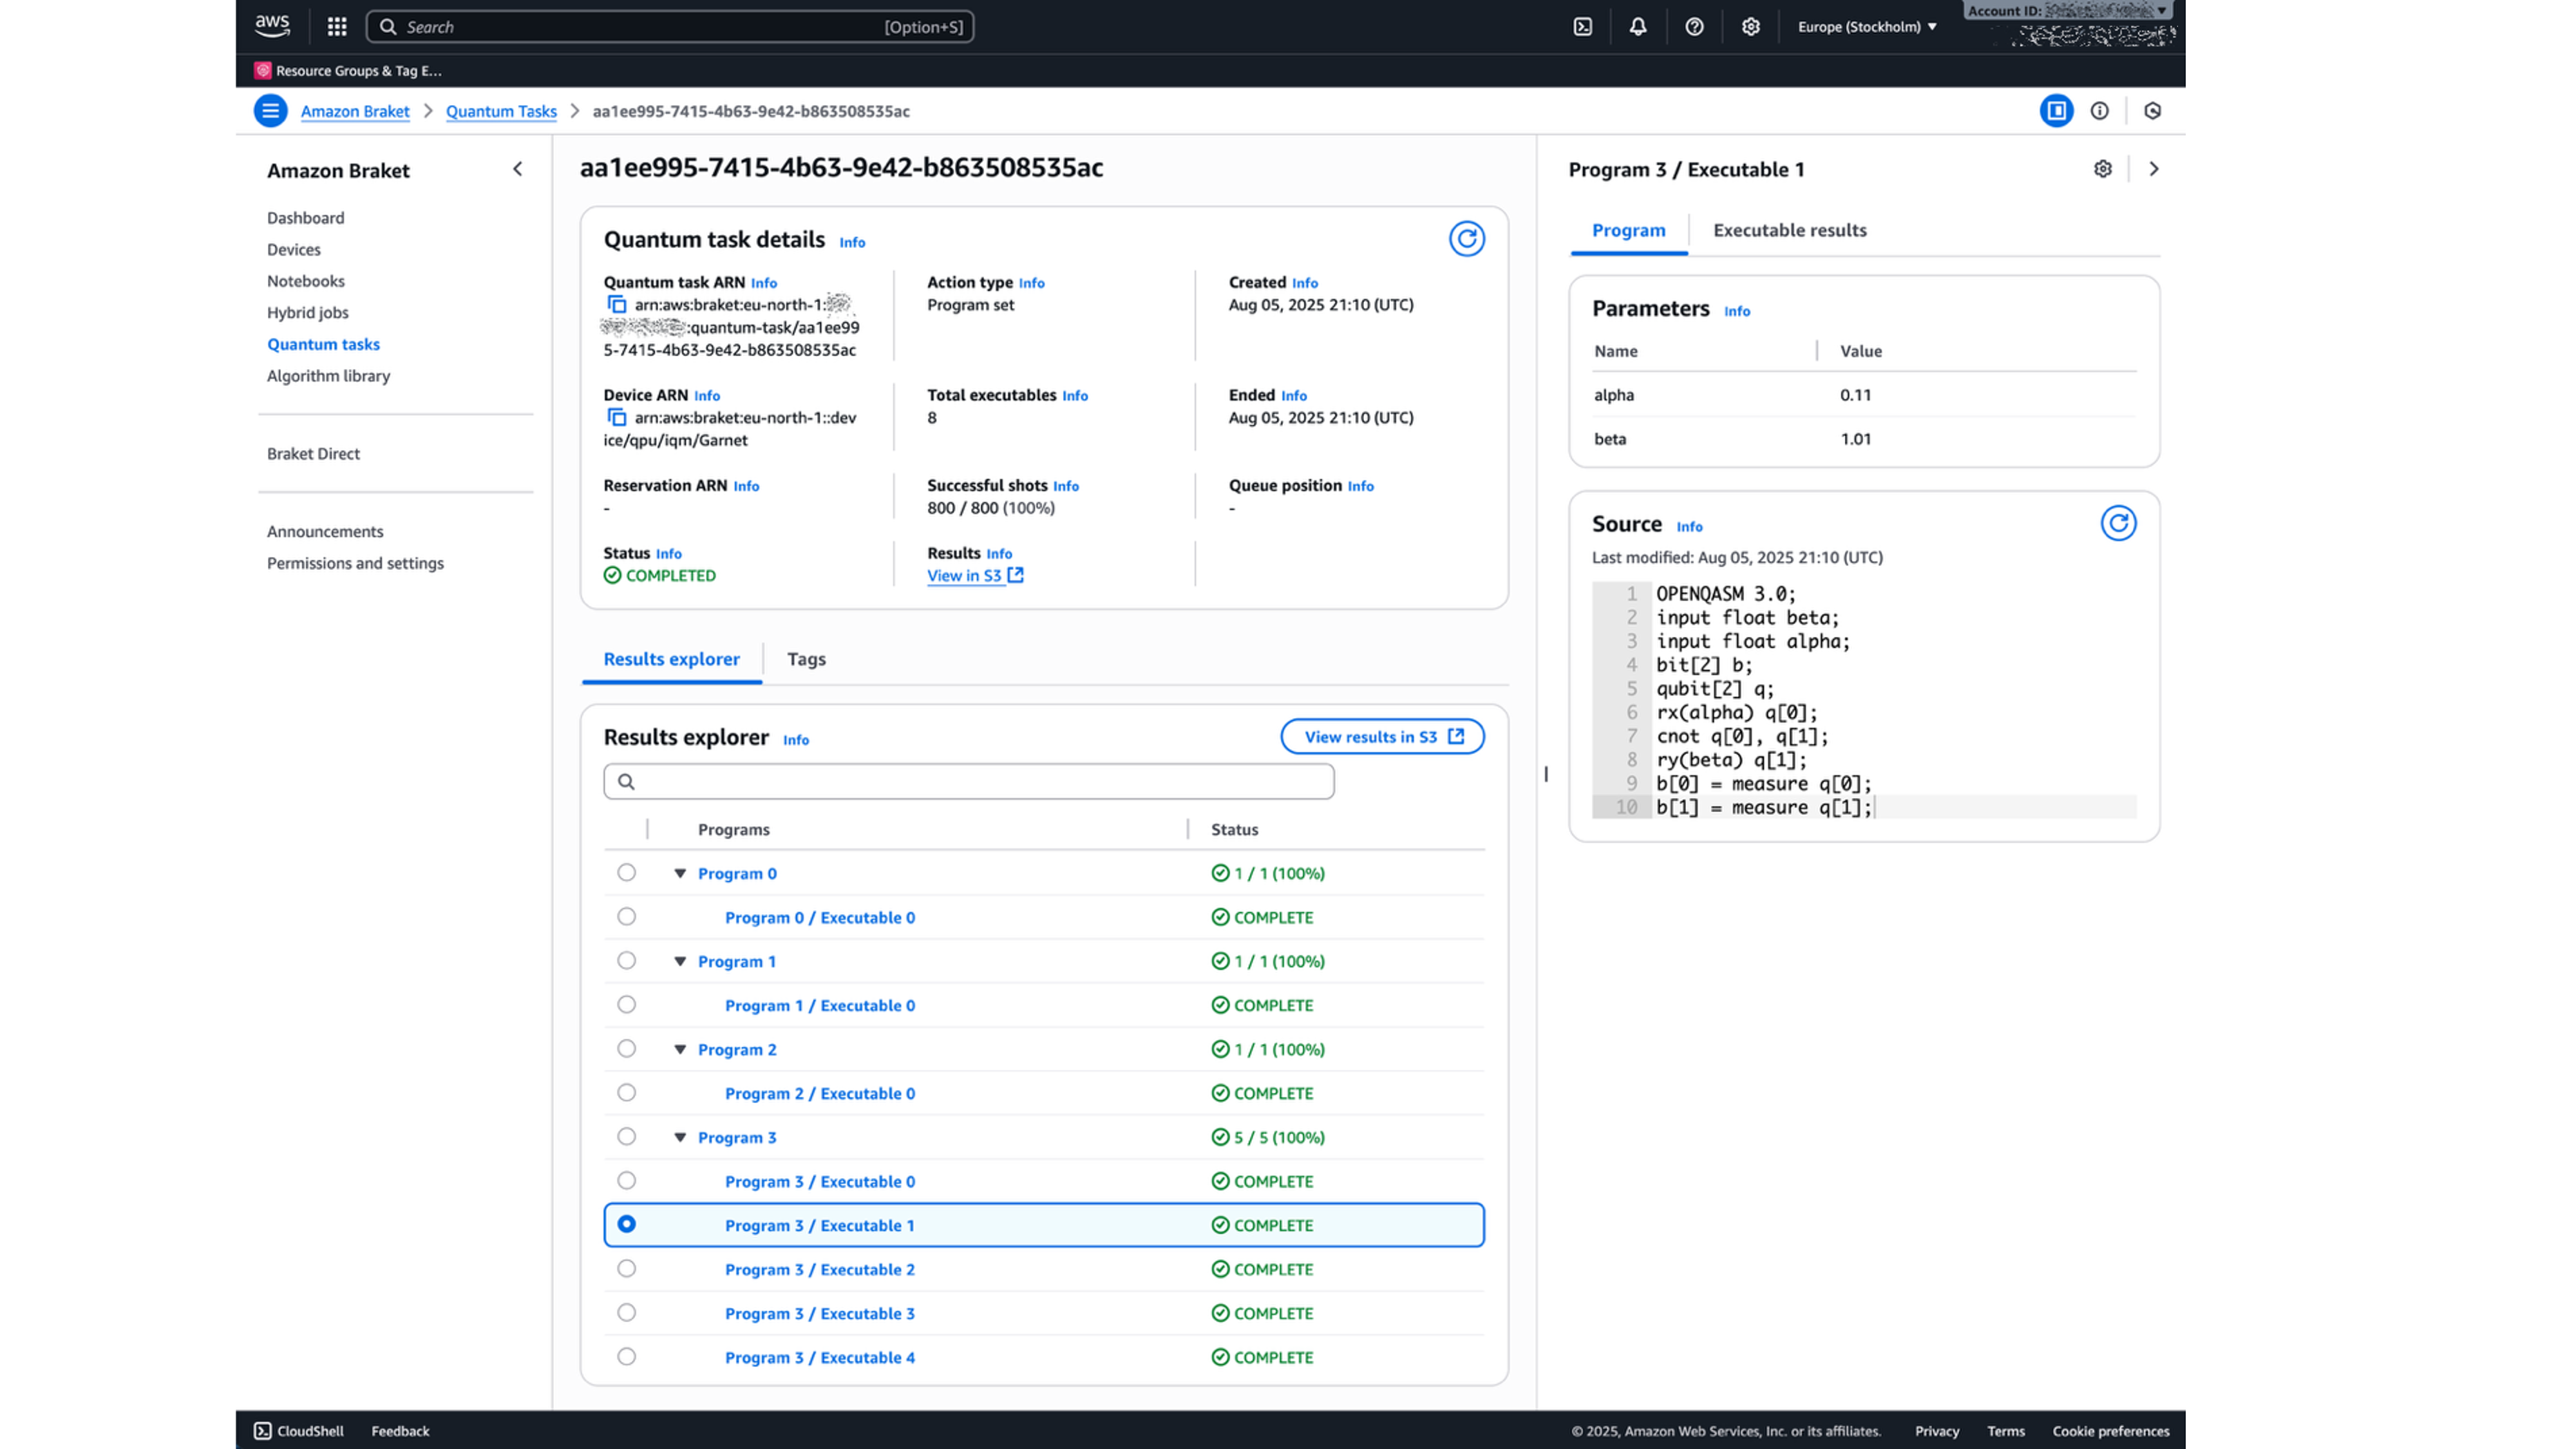Switch to the Executable results tab

coord(1789,230)
